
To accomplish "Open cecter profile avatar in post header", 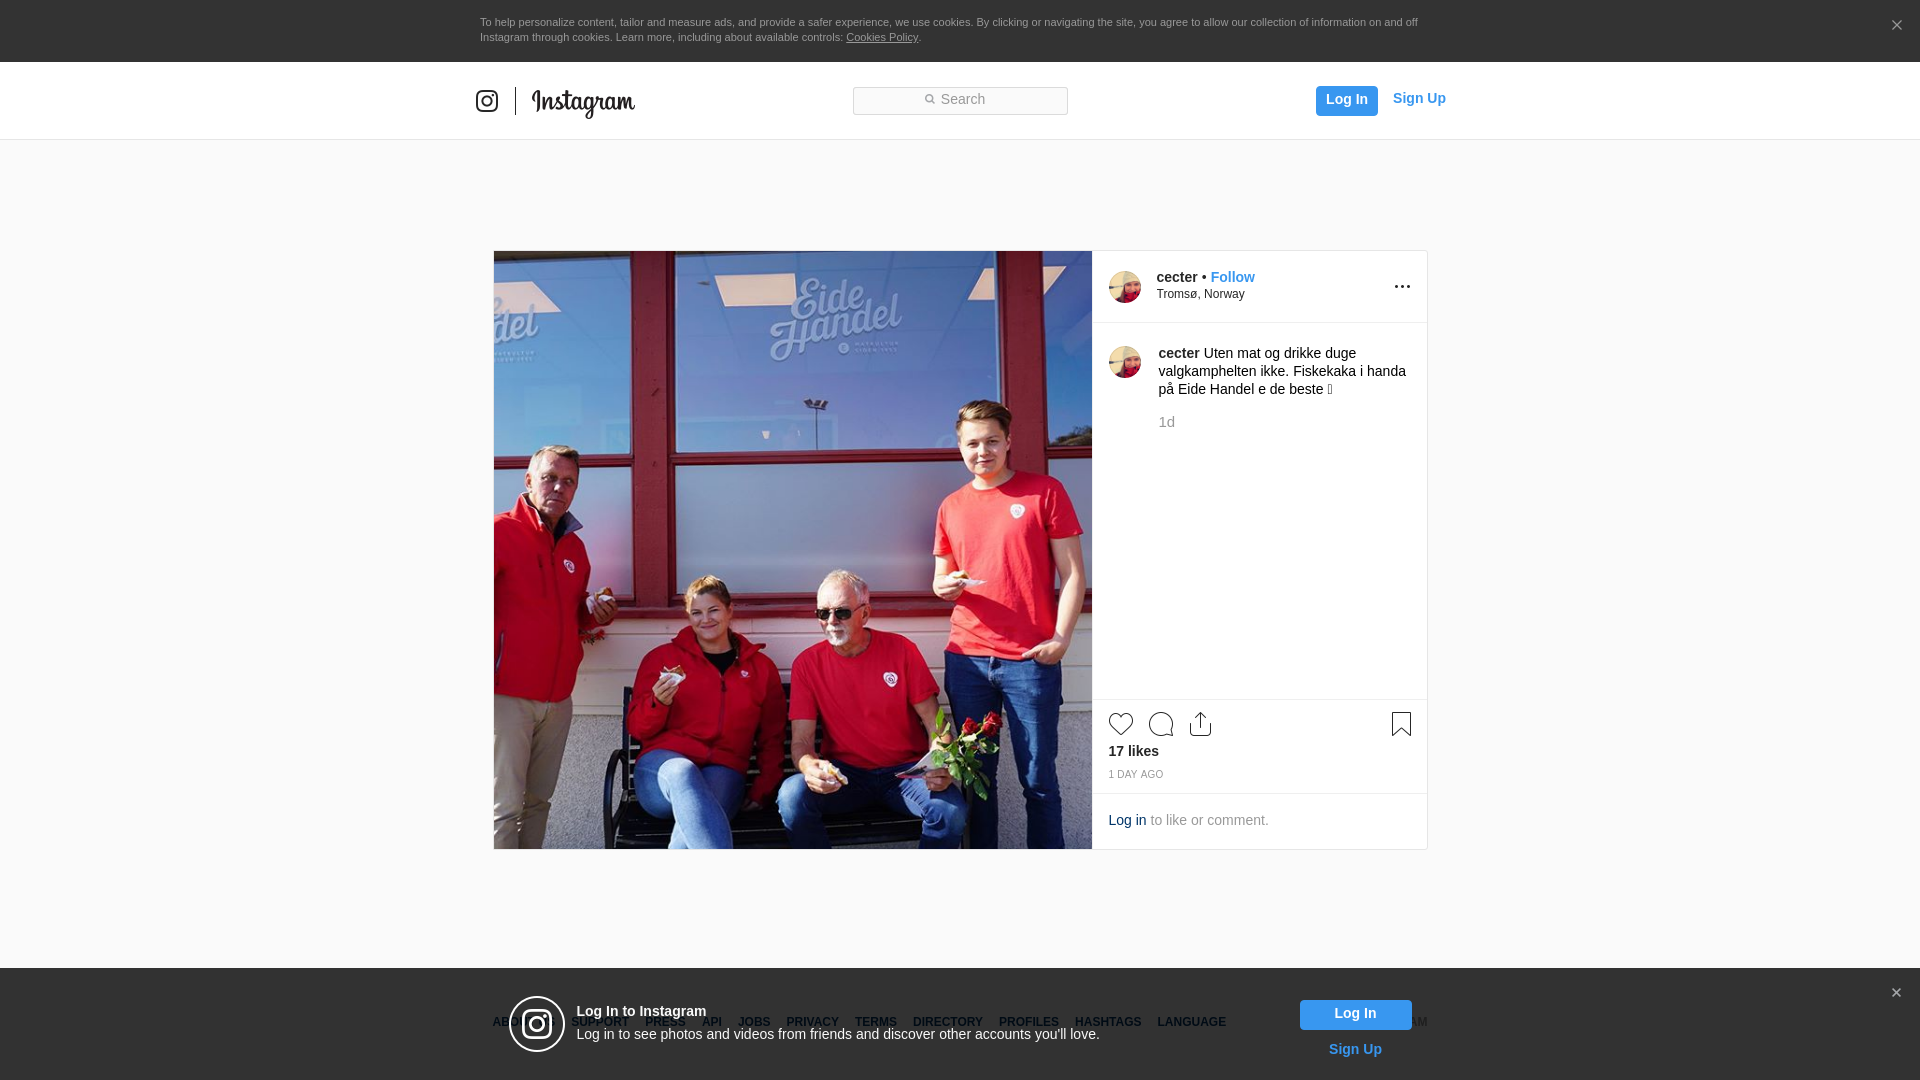I will pyautogui.click(x=1125, y=287).
